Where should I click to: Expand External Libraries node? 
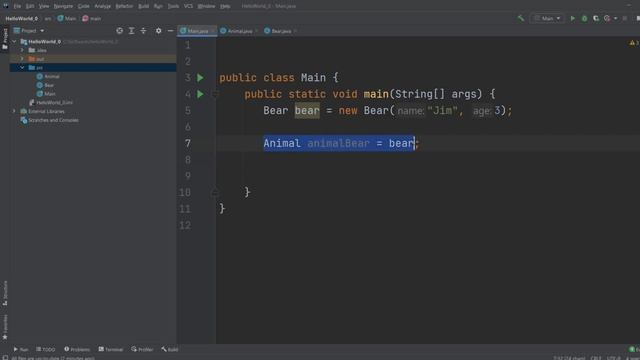point(14,111)
